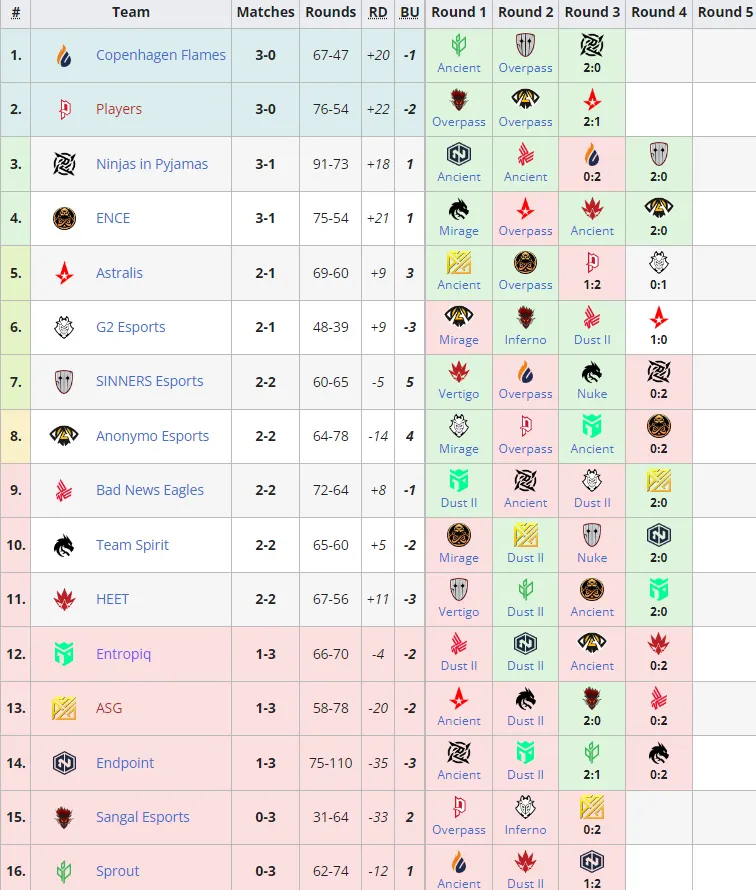This screenshot has width=756, height=890.
Task: Open the ENCE team page link
Action: click(113, 218)
